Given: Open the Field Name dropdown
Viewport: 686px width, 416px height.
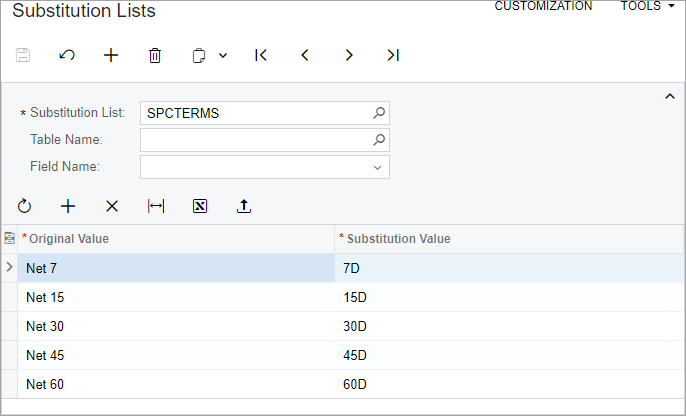Looking at the screenshot, I should click(377, 168).
